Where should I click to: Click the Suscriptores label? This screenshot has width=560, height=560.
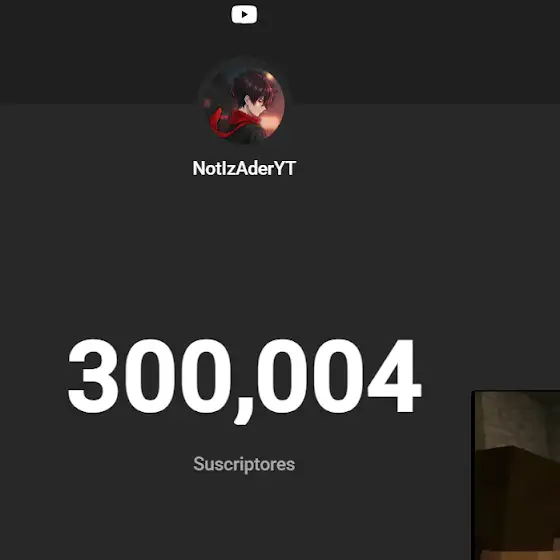coord(244,464)
